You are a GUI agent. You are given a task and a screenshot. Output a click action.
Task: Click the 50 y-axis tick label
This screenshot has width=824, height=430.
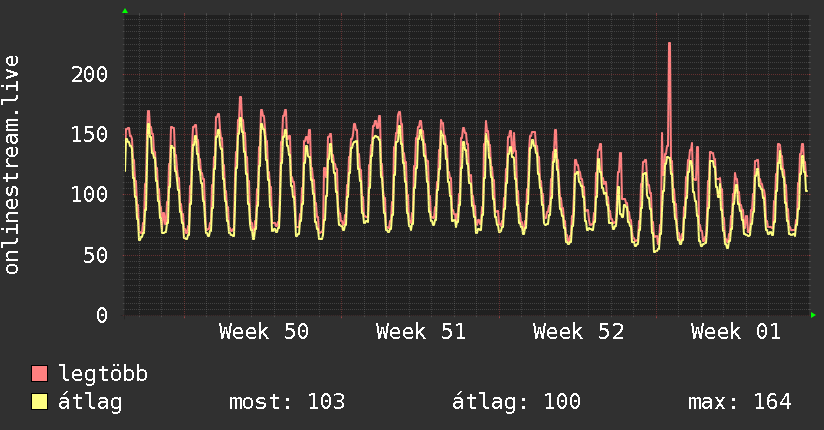coord(96,255)
